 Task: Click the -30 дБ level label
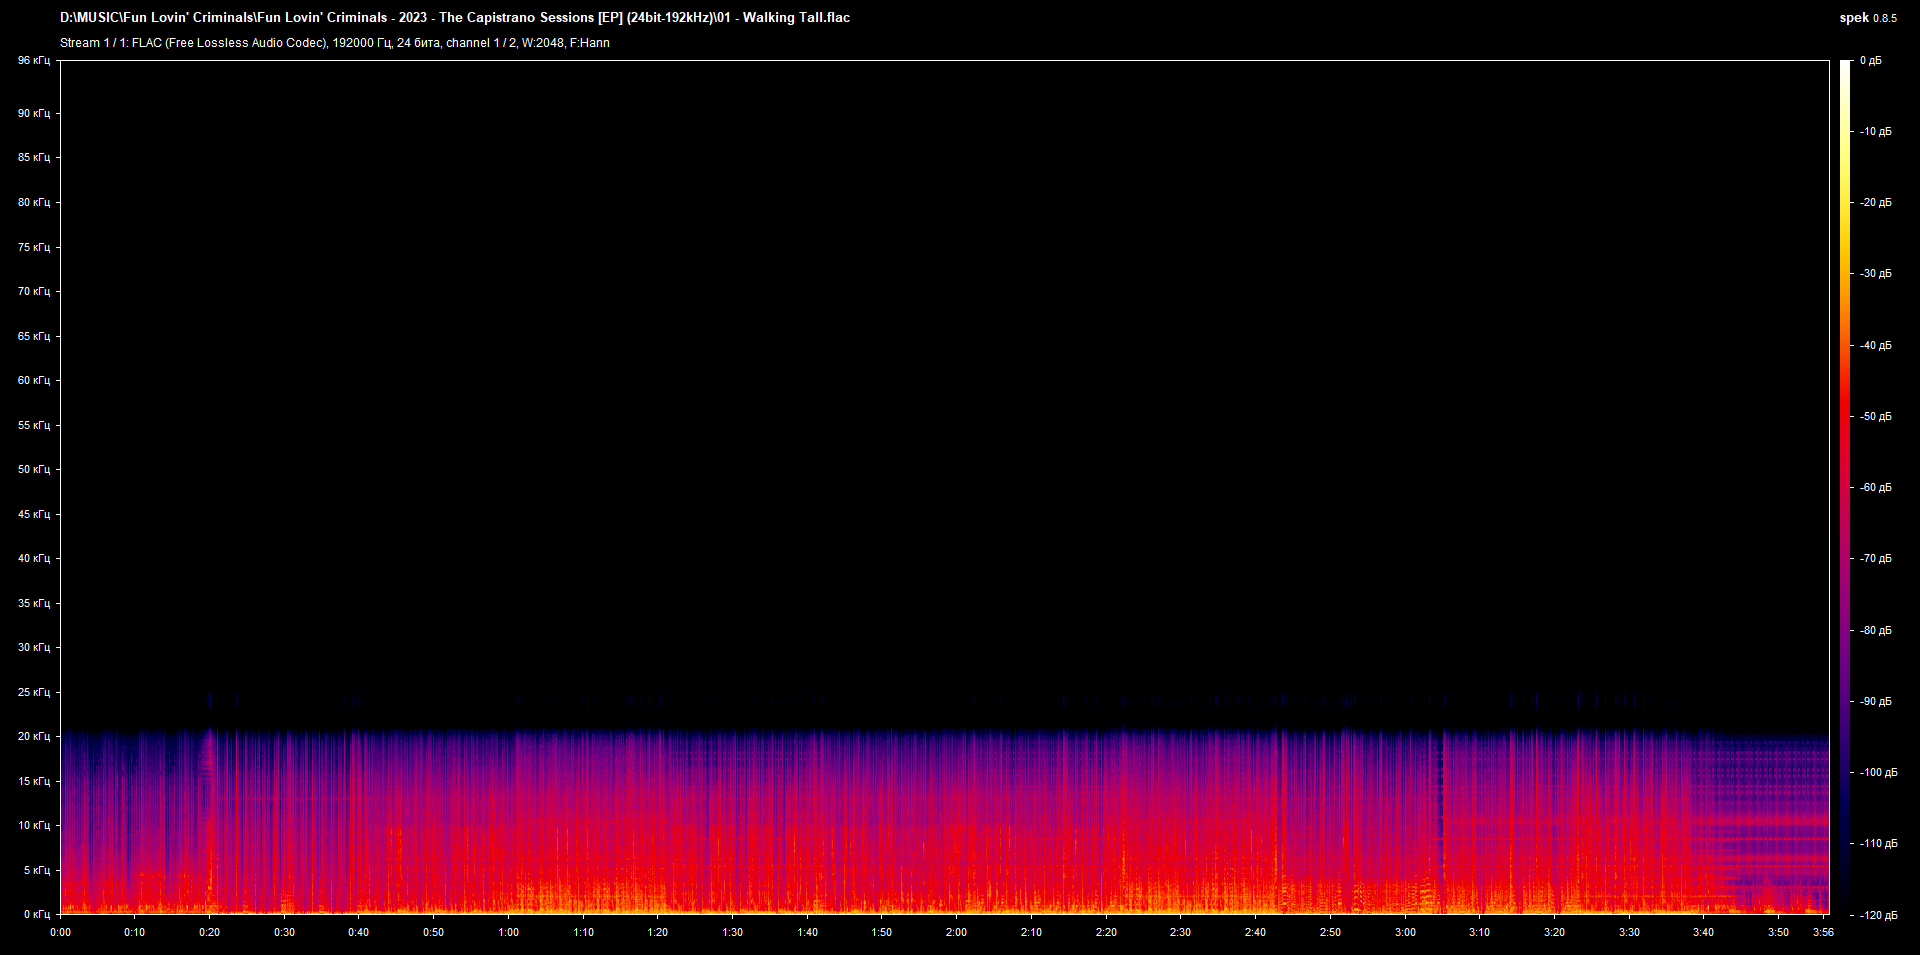[x=1875, y=273]
